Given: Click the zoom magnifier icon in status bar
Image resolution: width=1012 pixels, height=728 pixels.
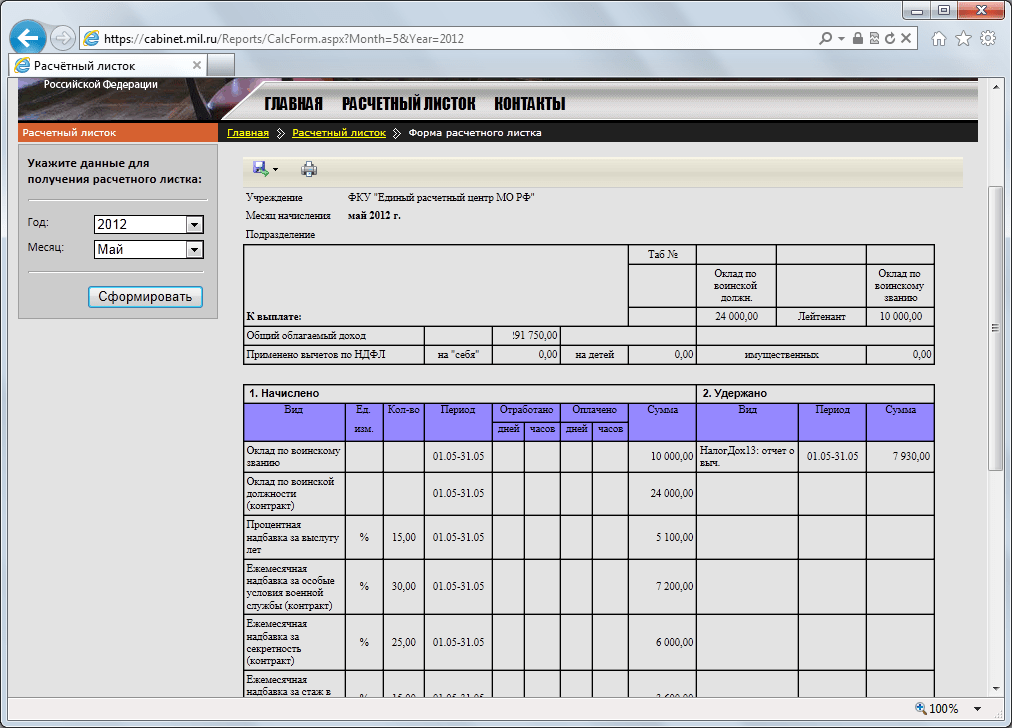Looking at the screenshot, I should (x=921, y=708).
